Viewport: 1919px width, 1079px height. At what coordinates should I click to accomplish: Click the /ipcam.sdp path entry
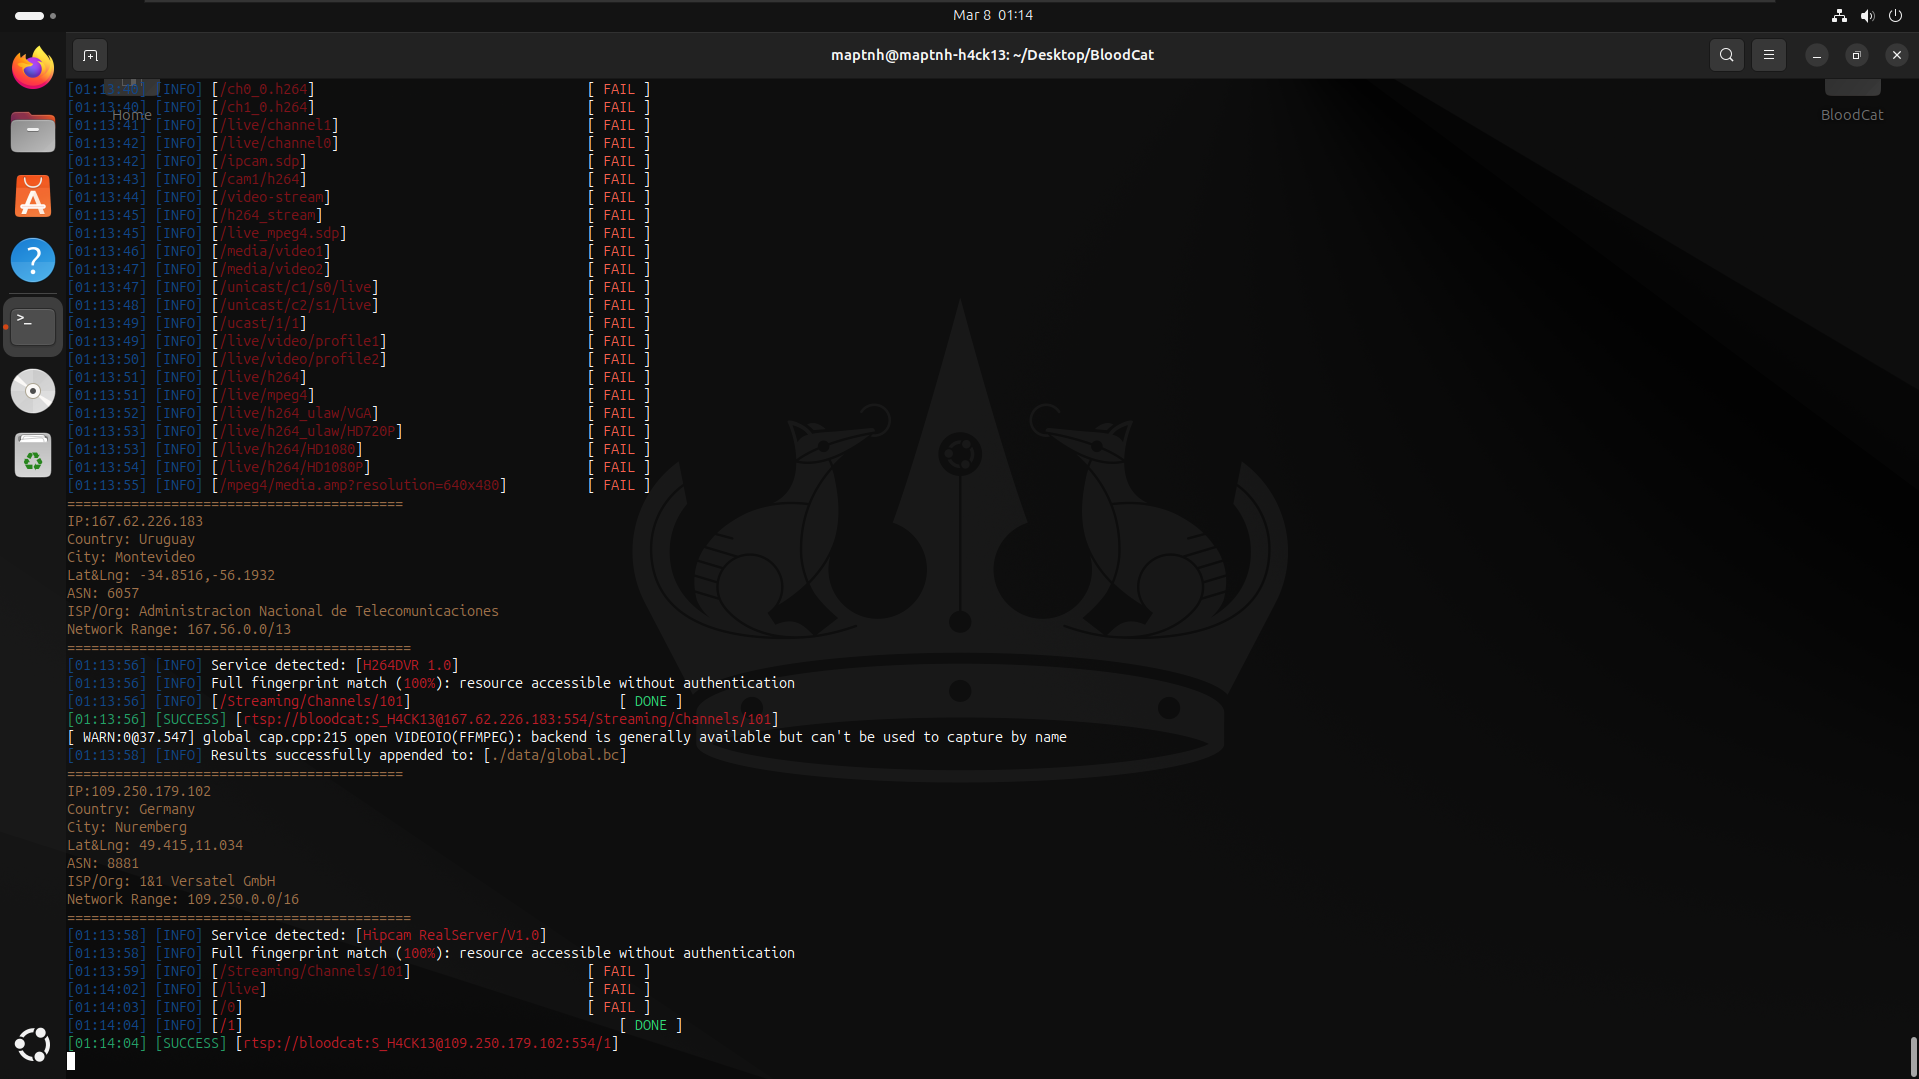259,161
